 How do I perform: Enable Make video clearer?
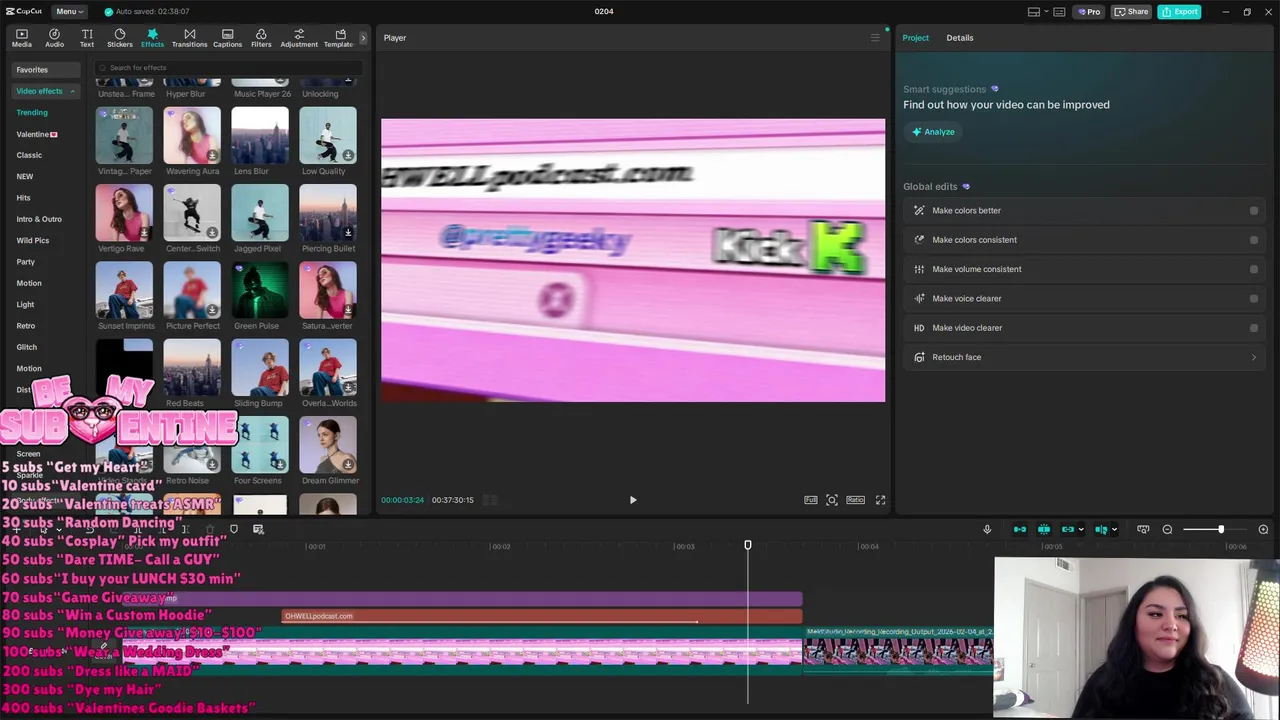(x=1254, y=328)
